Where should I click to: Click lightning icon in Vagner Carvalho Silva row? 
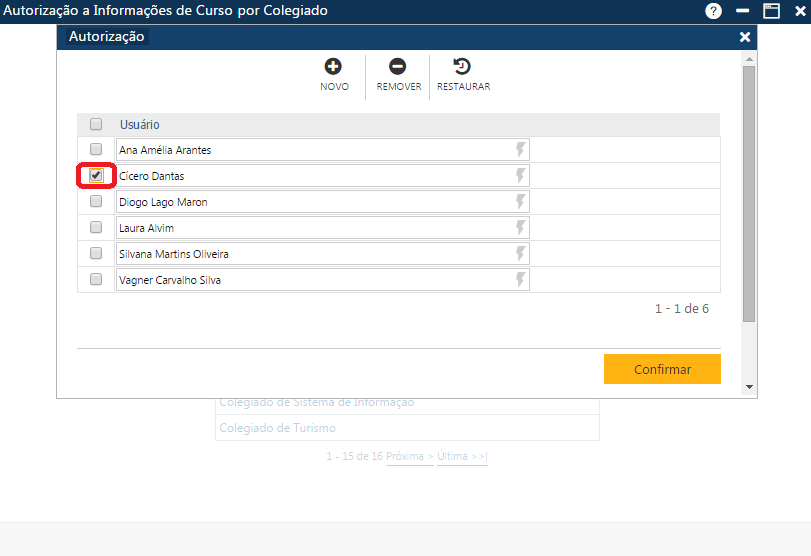(520, 280)
